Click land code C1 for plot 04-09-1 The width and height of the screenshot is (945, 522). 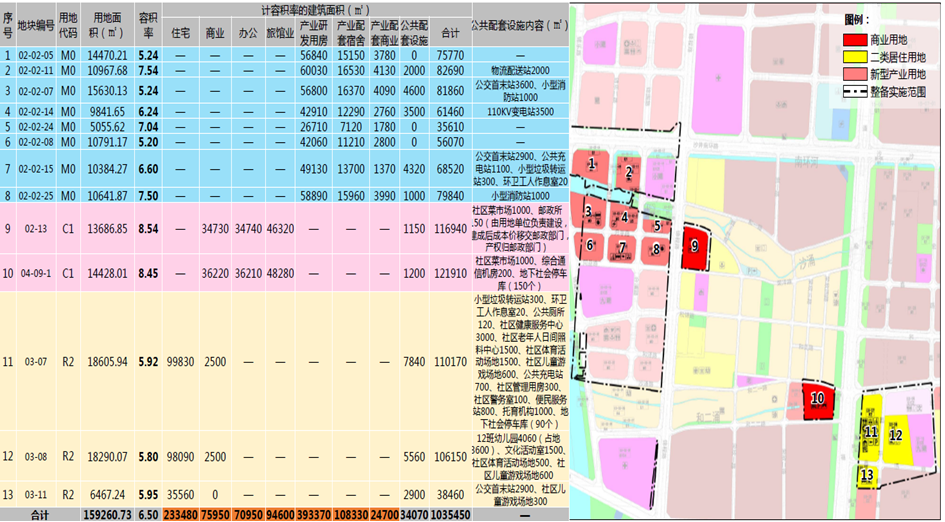[x=68, y=273]
